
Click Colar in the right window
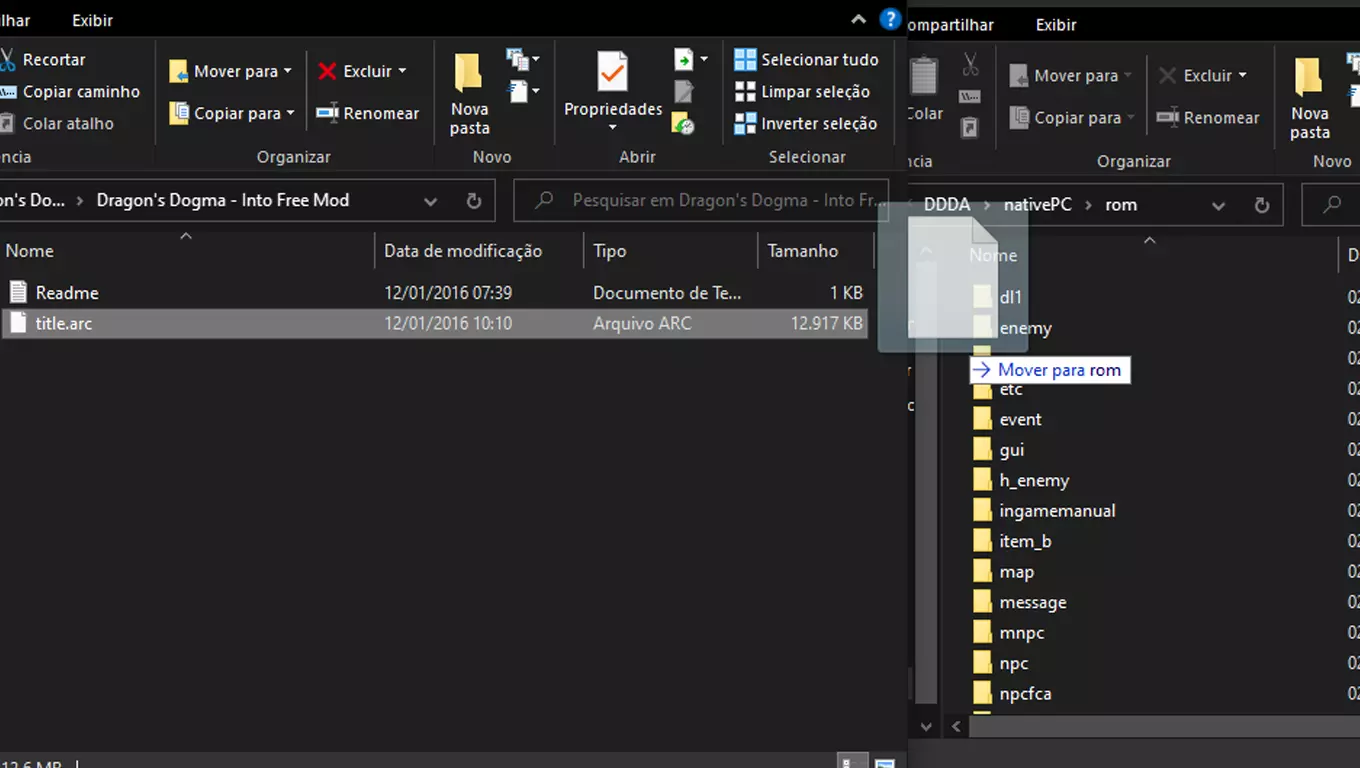point(925,90)
